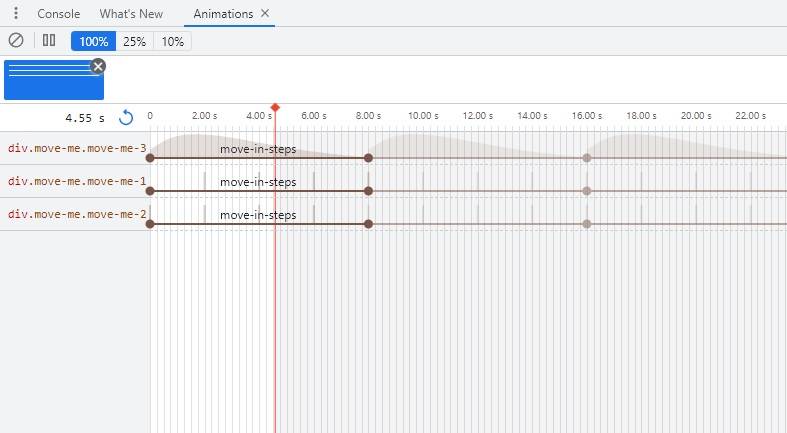Remove the animation group preview thumbnail
Viewport: 787px width, 433px height.
pos(98,66)
